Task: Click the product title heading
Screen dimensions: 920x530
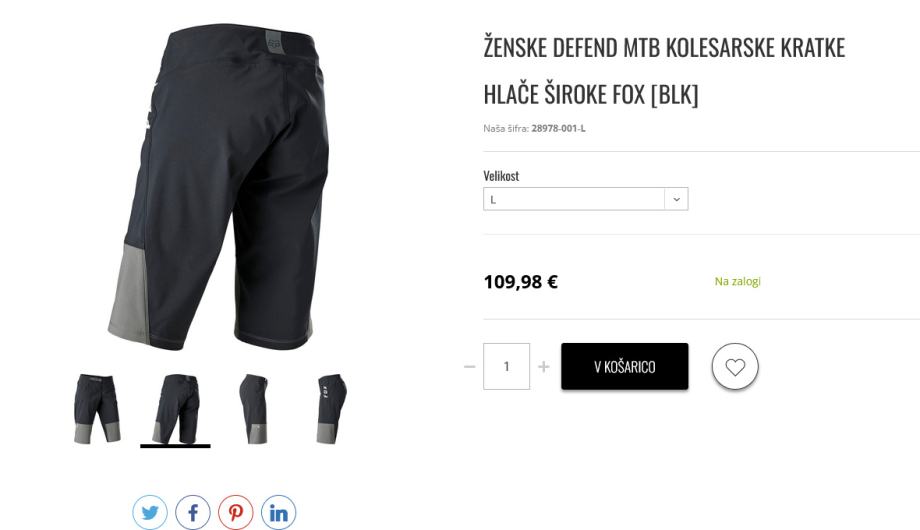Action: tap(664, 70)
